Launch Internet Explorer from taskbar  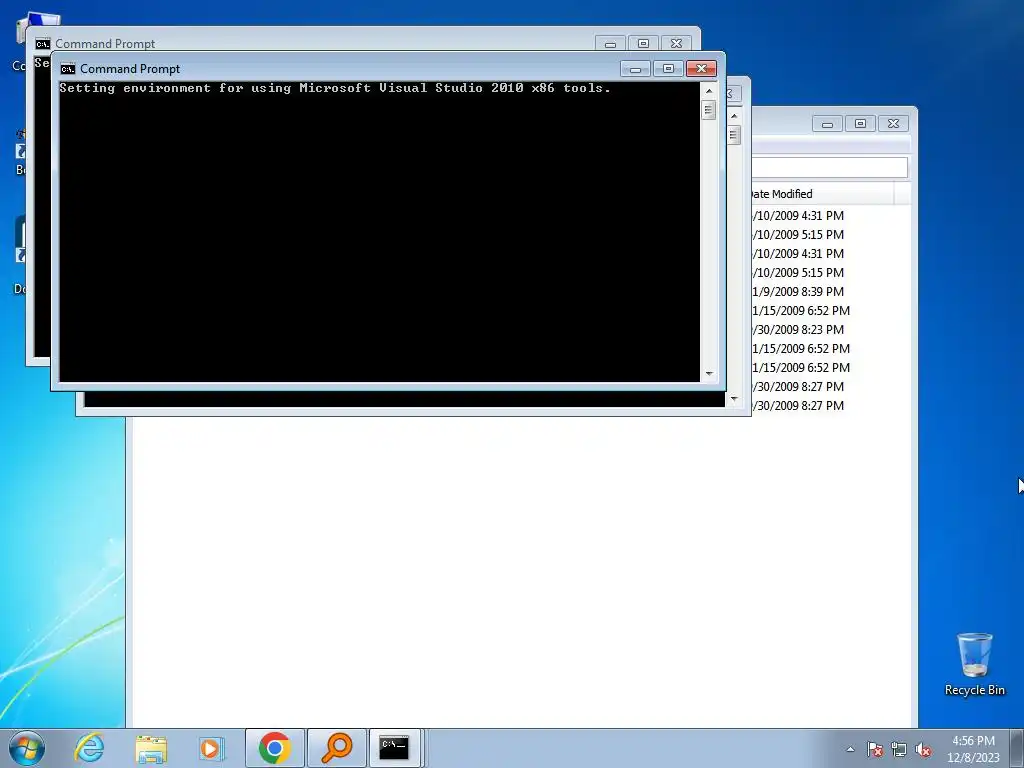point(89,748)
